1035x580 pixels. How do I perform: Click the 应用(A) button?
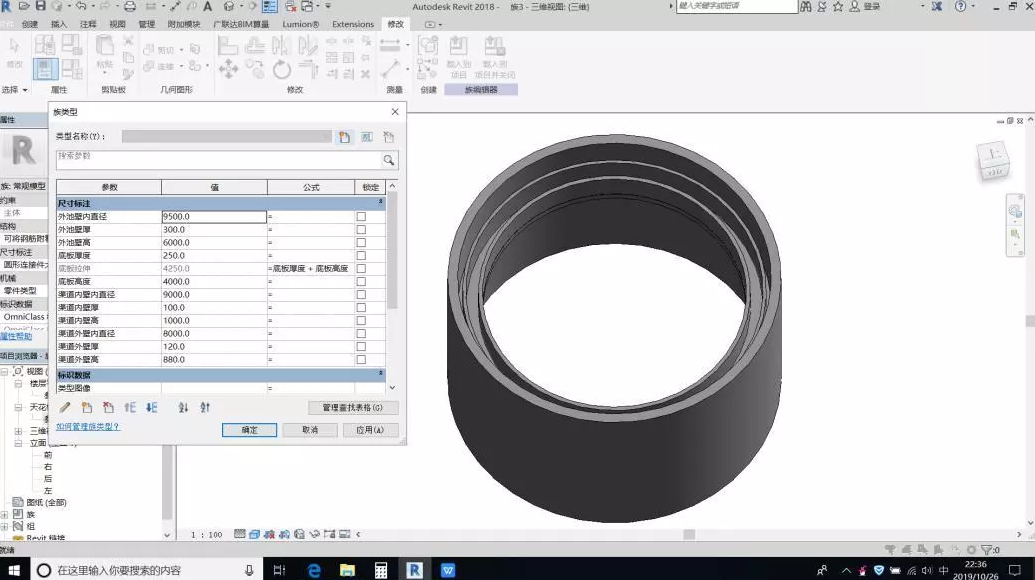pos(370,430)
